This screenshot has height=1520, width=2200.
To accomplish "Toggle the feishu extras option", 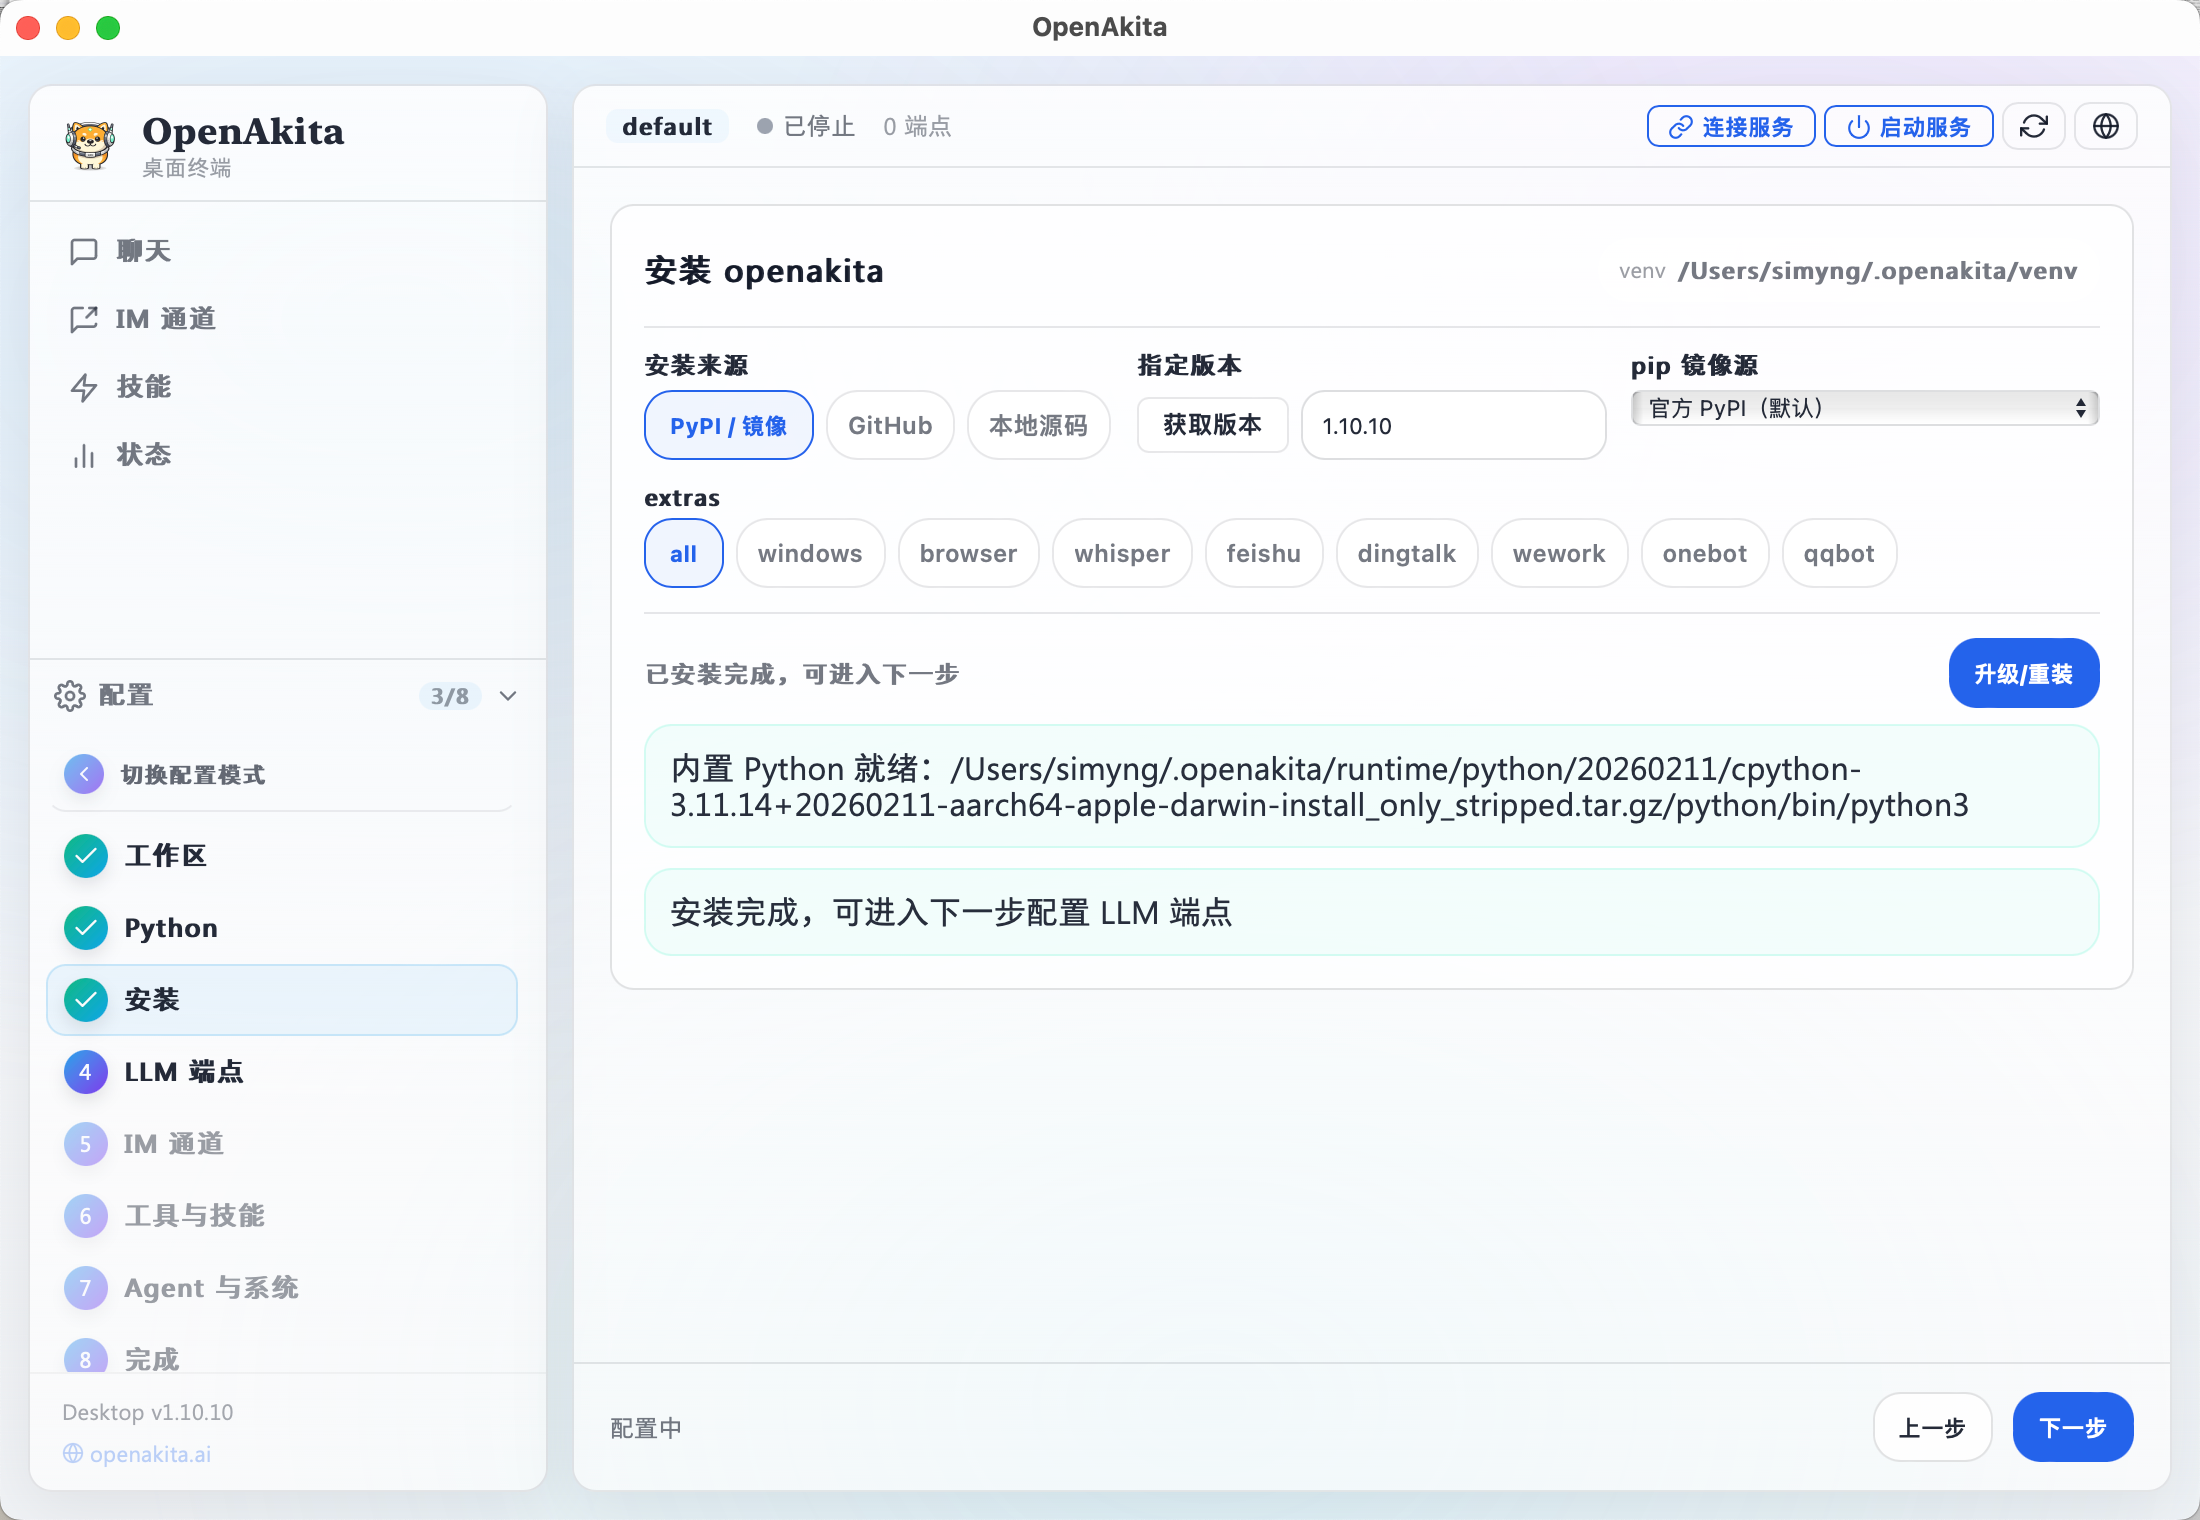I will pos(1263,553).
